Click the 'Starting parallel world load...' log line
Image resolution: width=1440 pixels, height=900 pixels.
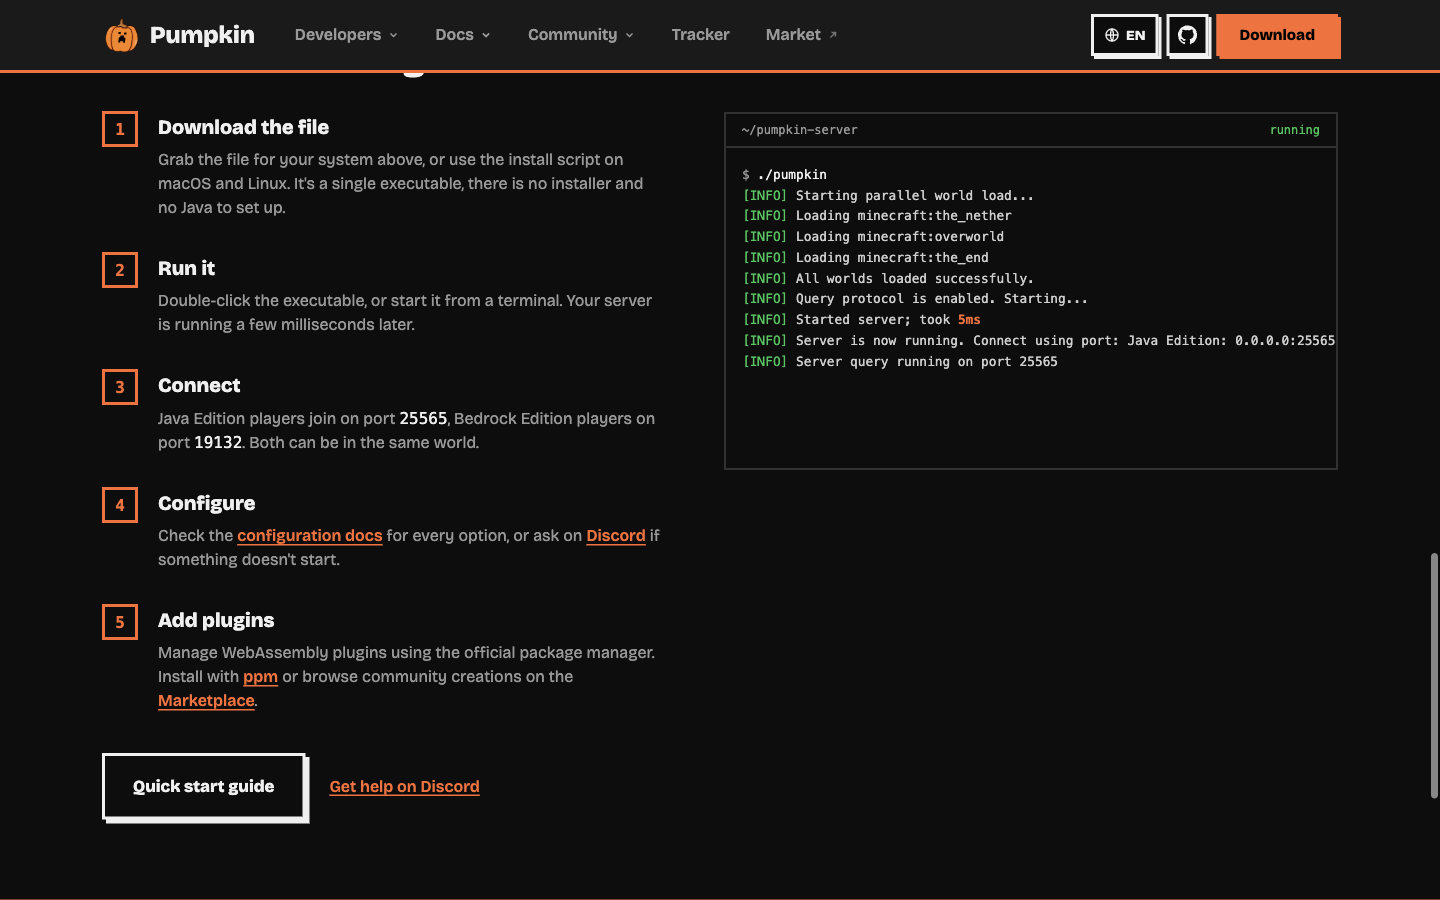888,196
